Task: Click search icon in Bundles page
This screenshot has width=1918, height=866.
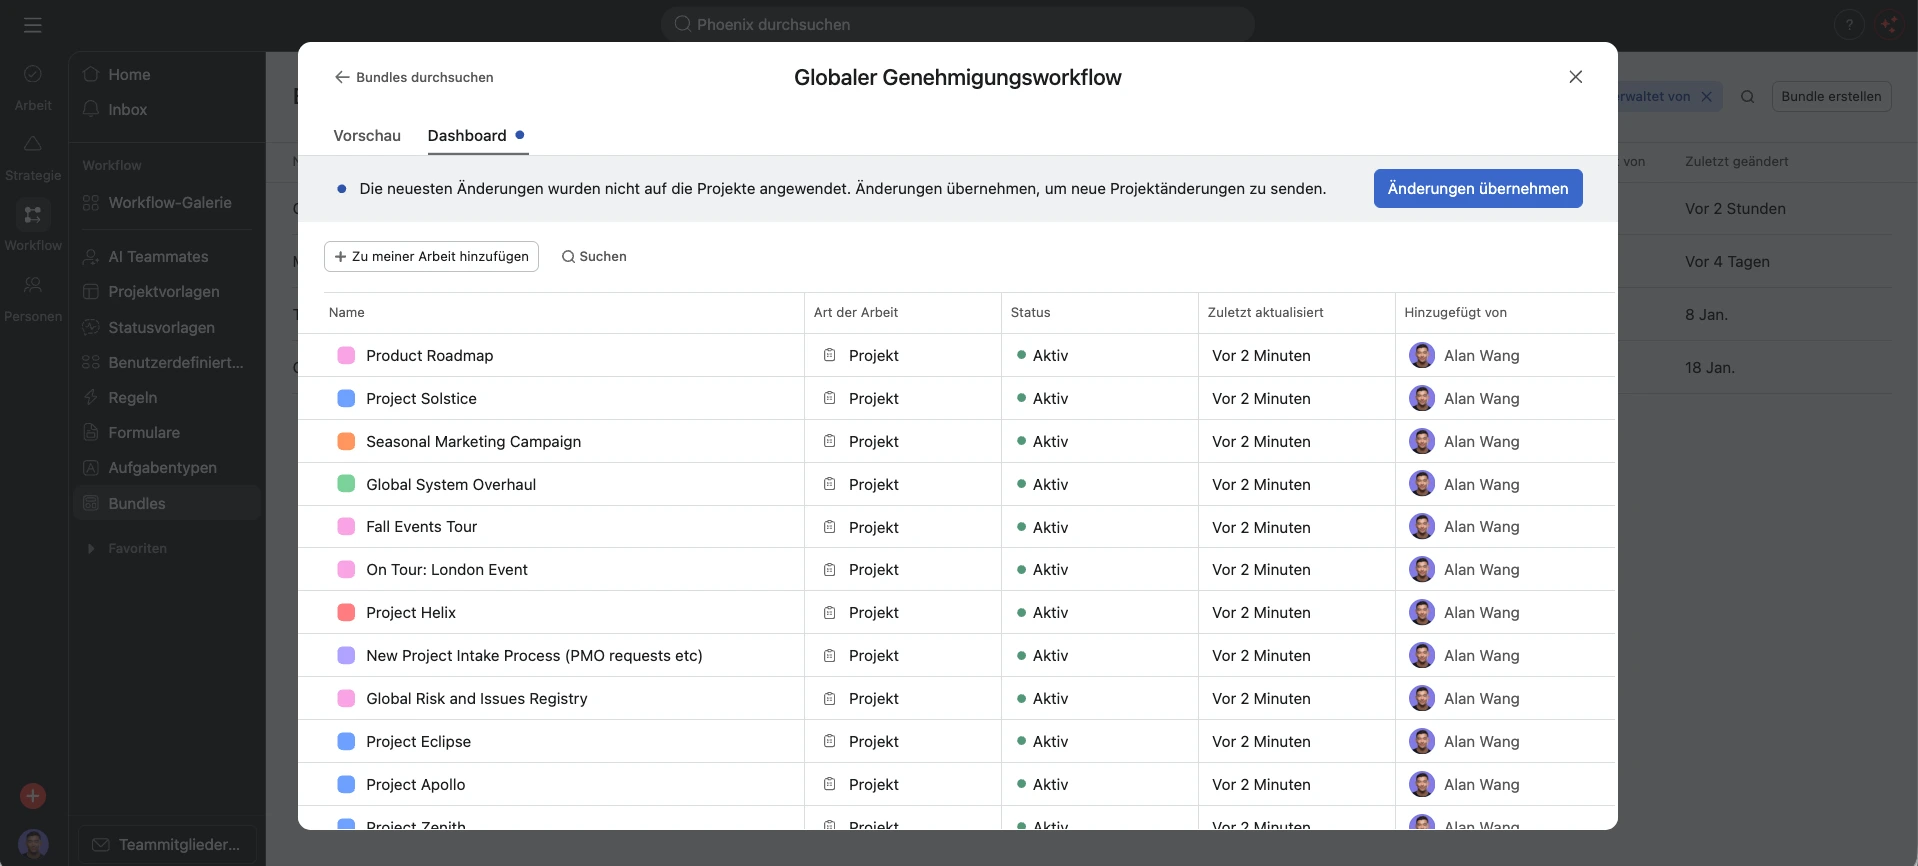Action: (x=1747, y=97)
